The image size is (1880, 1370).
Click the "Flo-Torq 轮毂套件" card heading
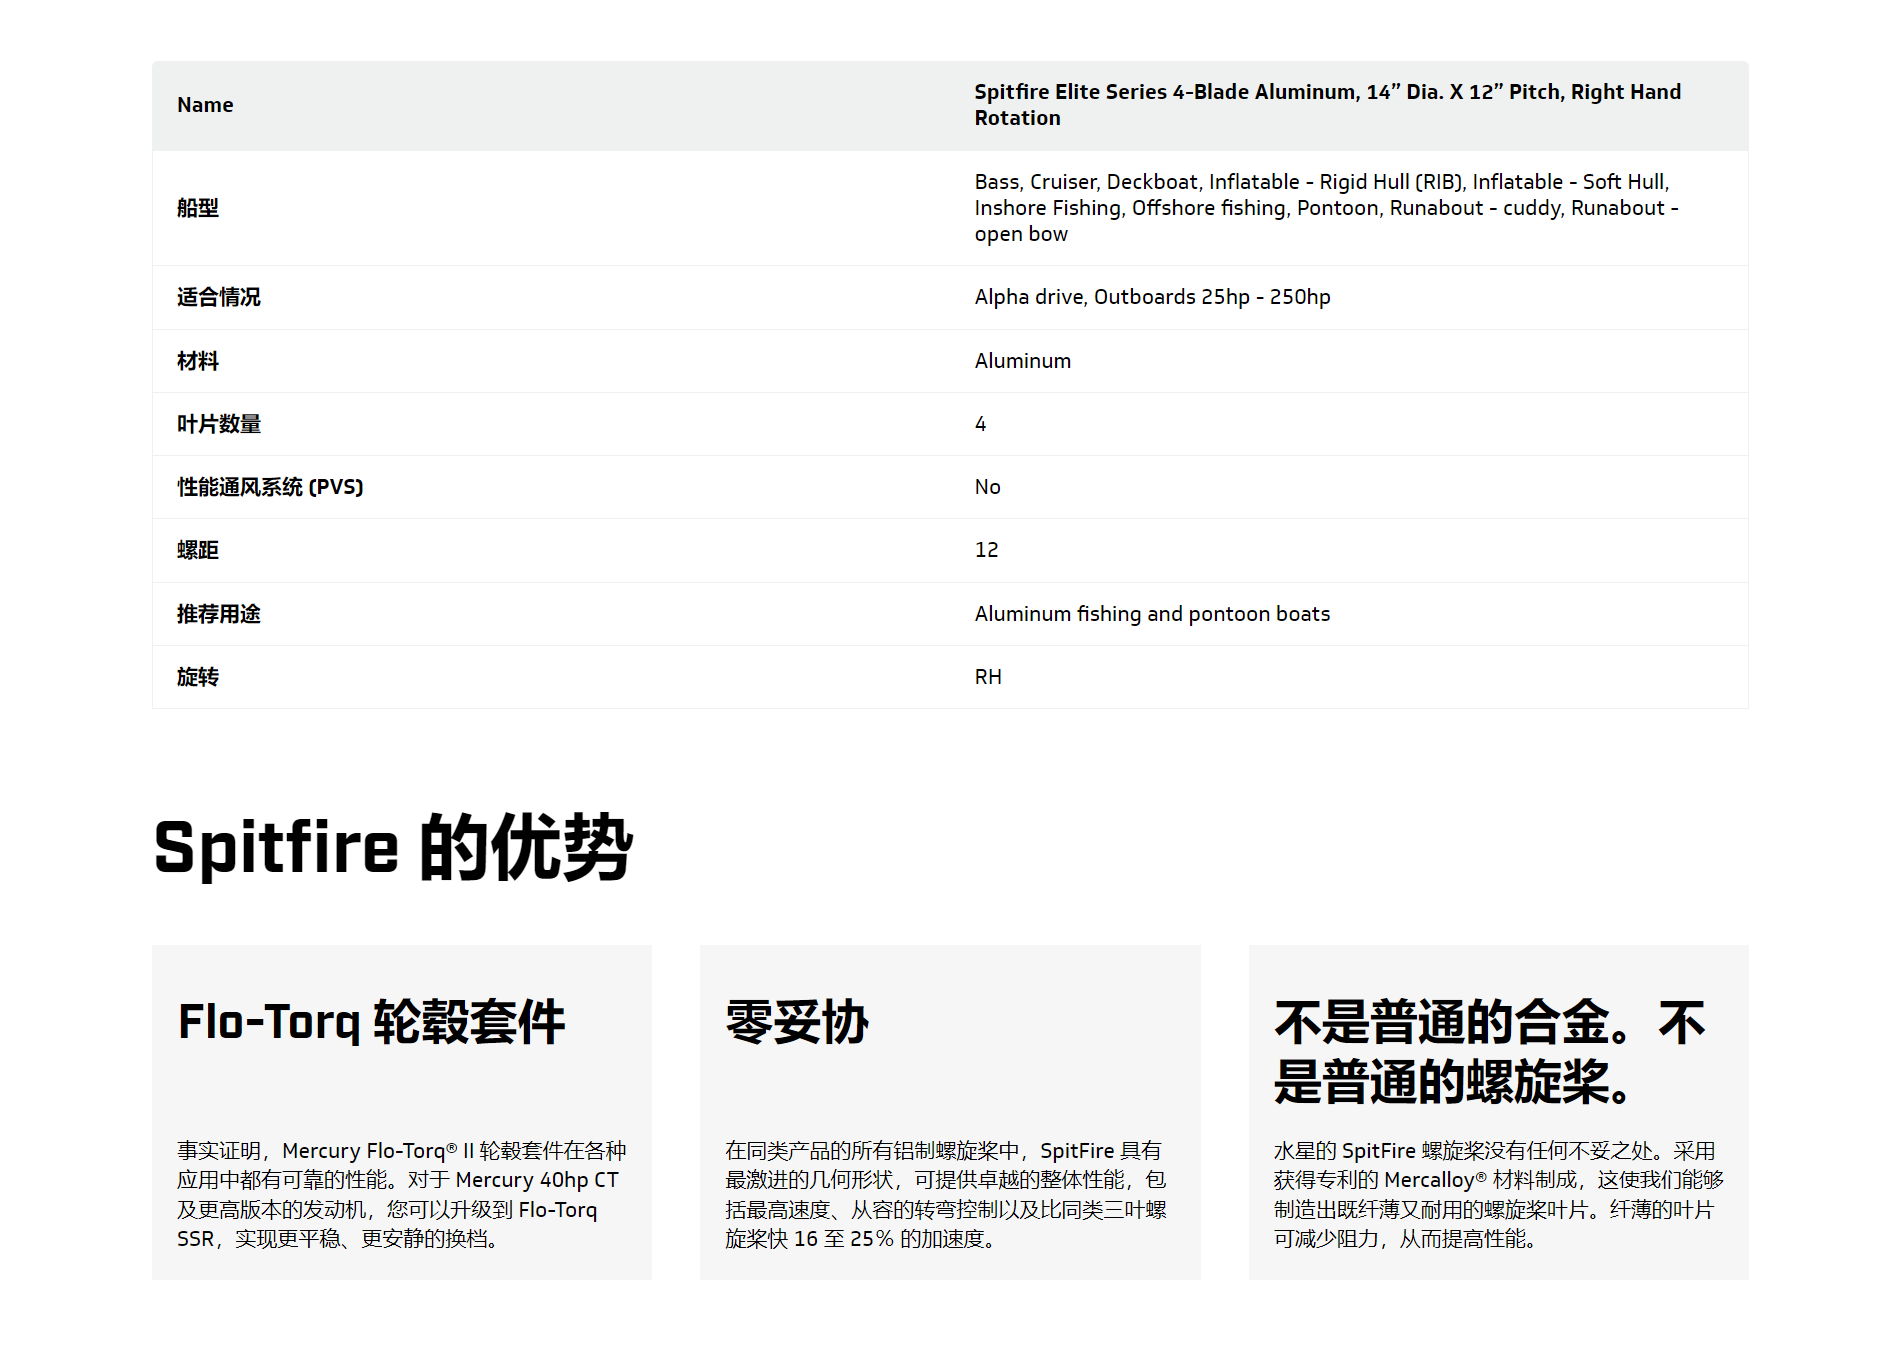[x=371, y=1022]
